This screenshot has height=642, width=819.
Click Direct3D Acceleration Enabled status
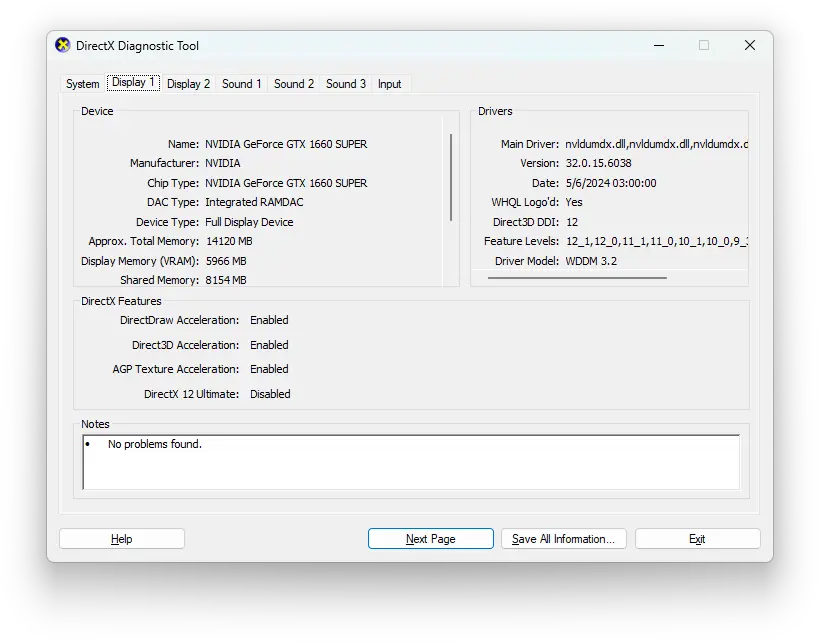tap(269, 345)
